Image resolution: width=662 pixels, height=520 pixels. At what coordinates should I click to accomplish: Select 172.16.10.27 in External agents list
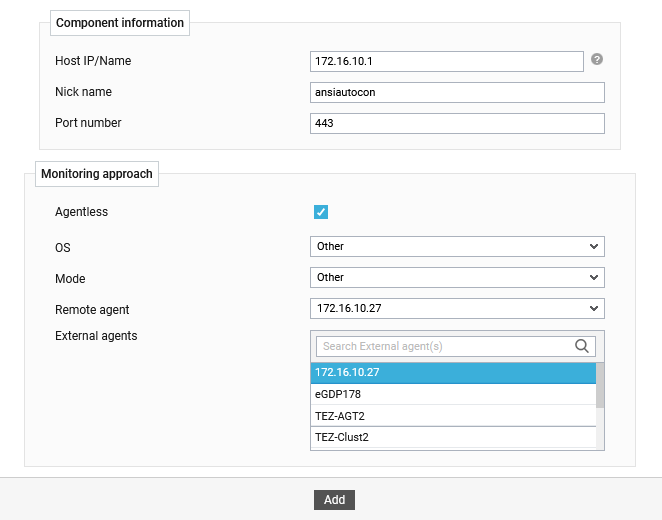point(453,373)
